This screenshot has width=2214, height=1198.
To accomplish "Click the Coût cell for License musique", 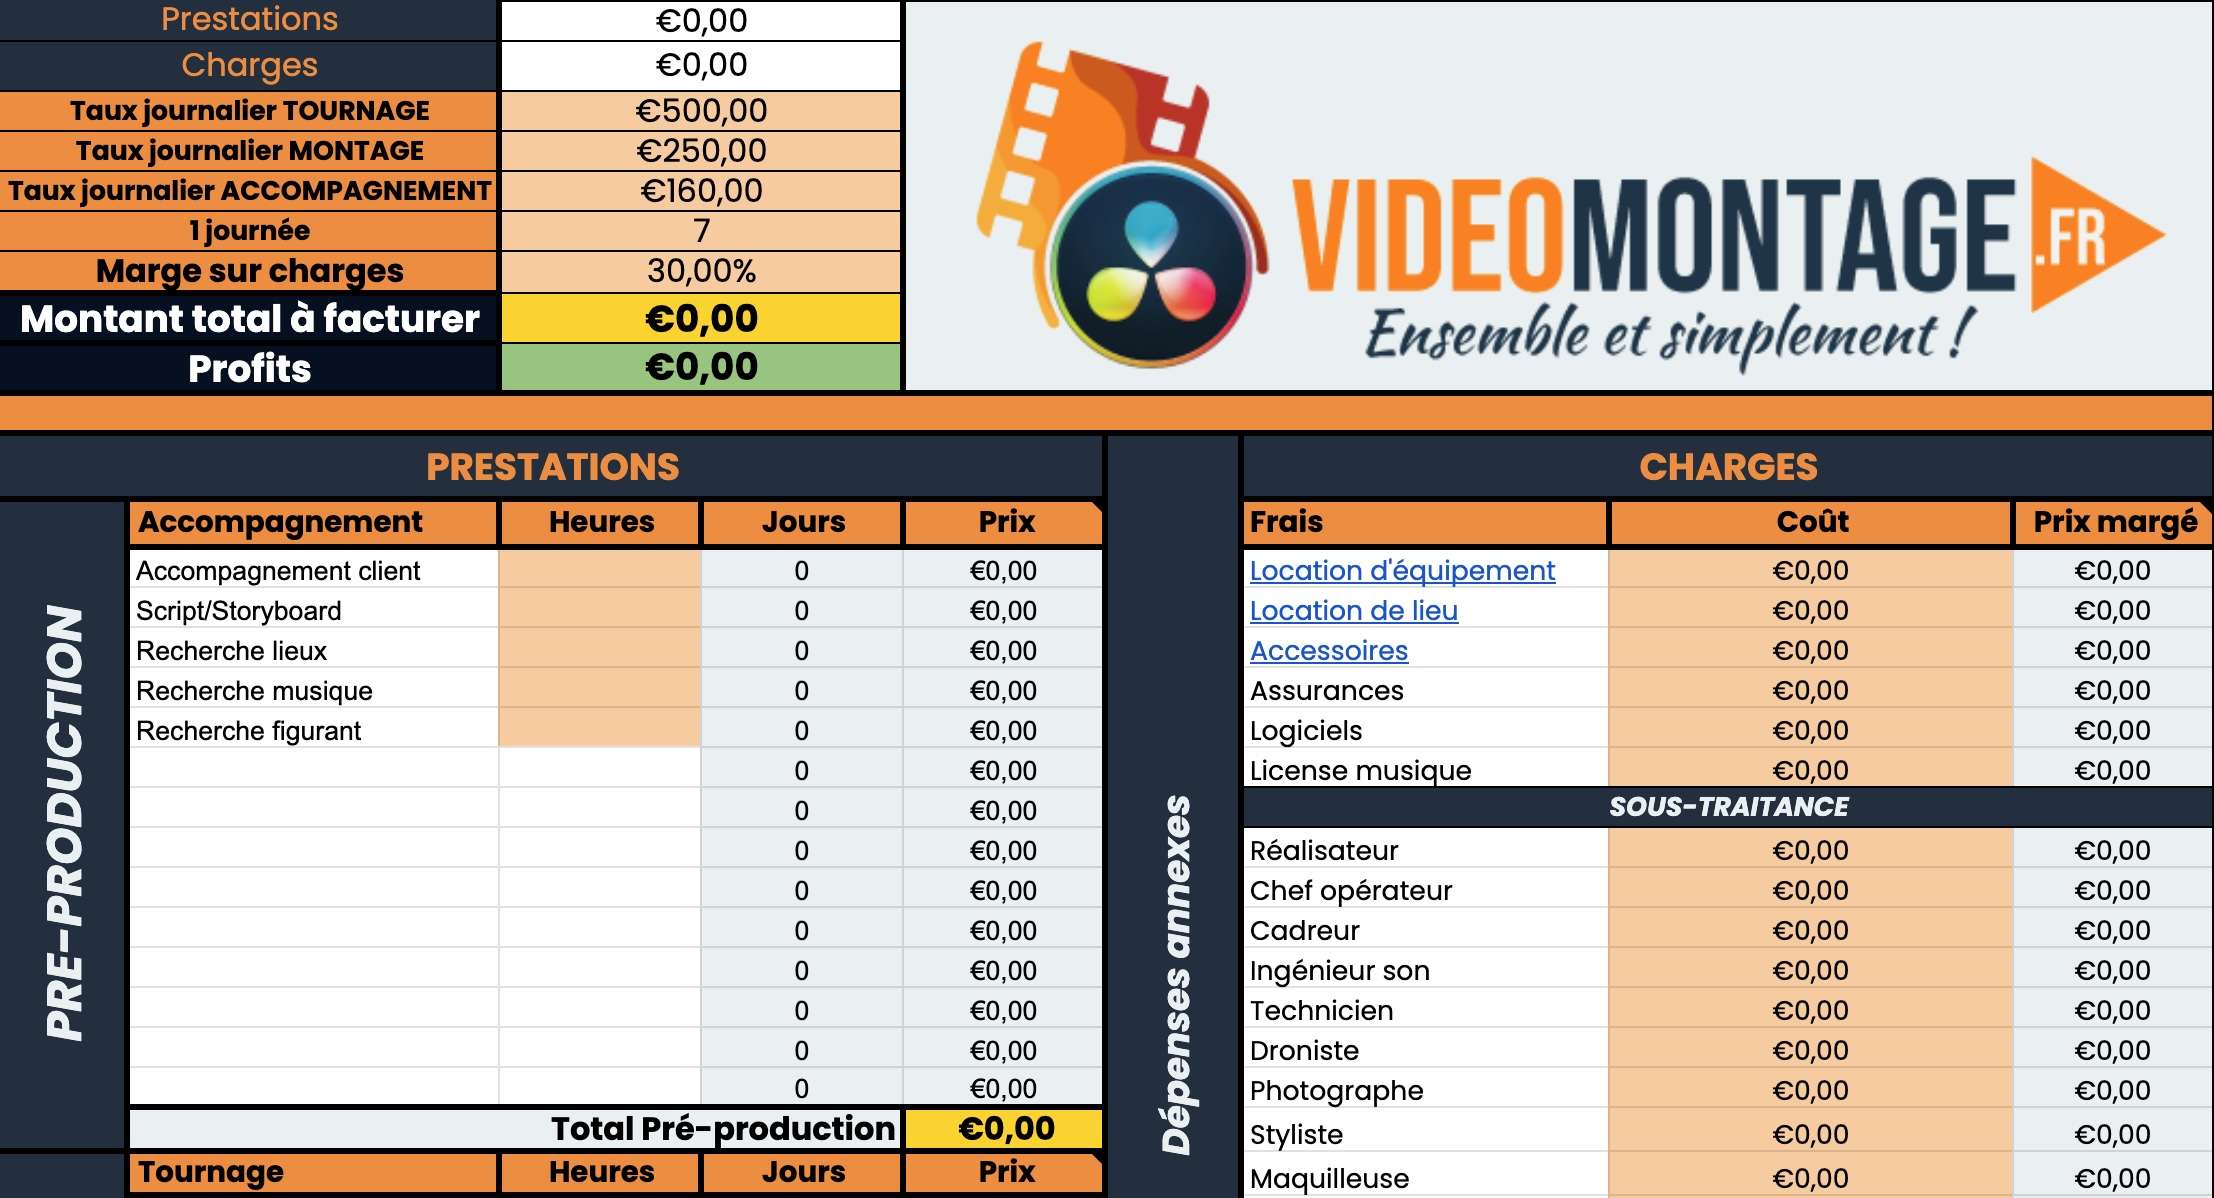I will coord(1810,768).
